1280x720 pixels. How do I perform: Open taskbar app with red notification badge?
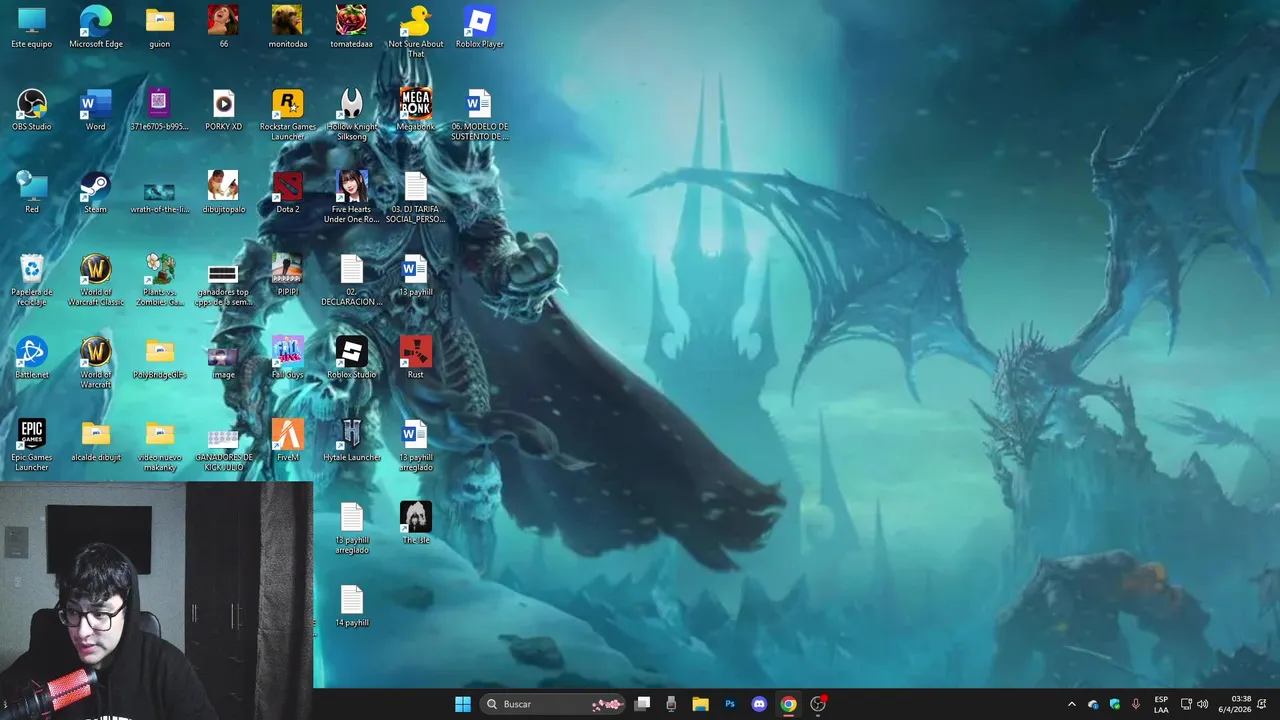point(818,704)
